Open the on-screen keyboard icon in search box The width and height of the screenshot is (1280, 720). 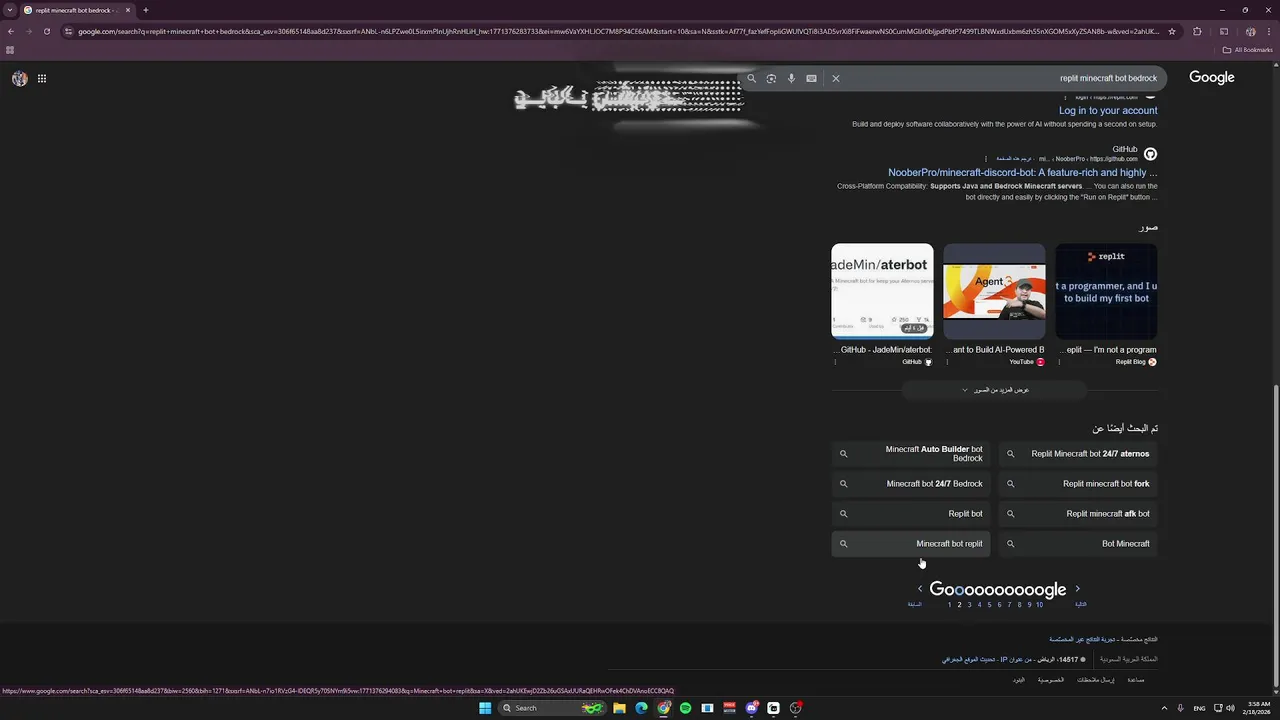tap(811, 78)
